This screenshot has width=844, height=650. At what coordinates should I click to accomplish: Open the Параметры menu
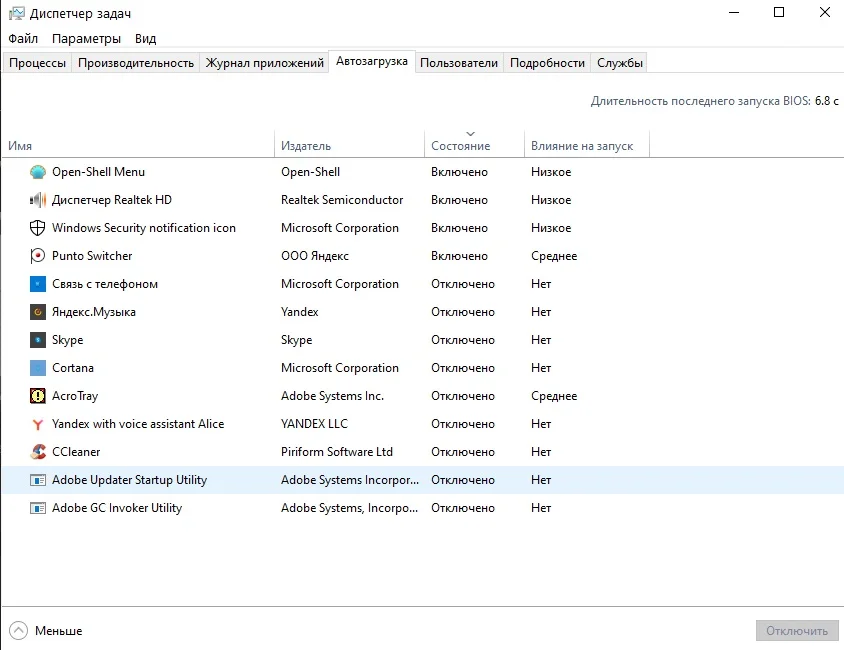point(86,38)
